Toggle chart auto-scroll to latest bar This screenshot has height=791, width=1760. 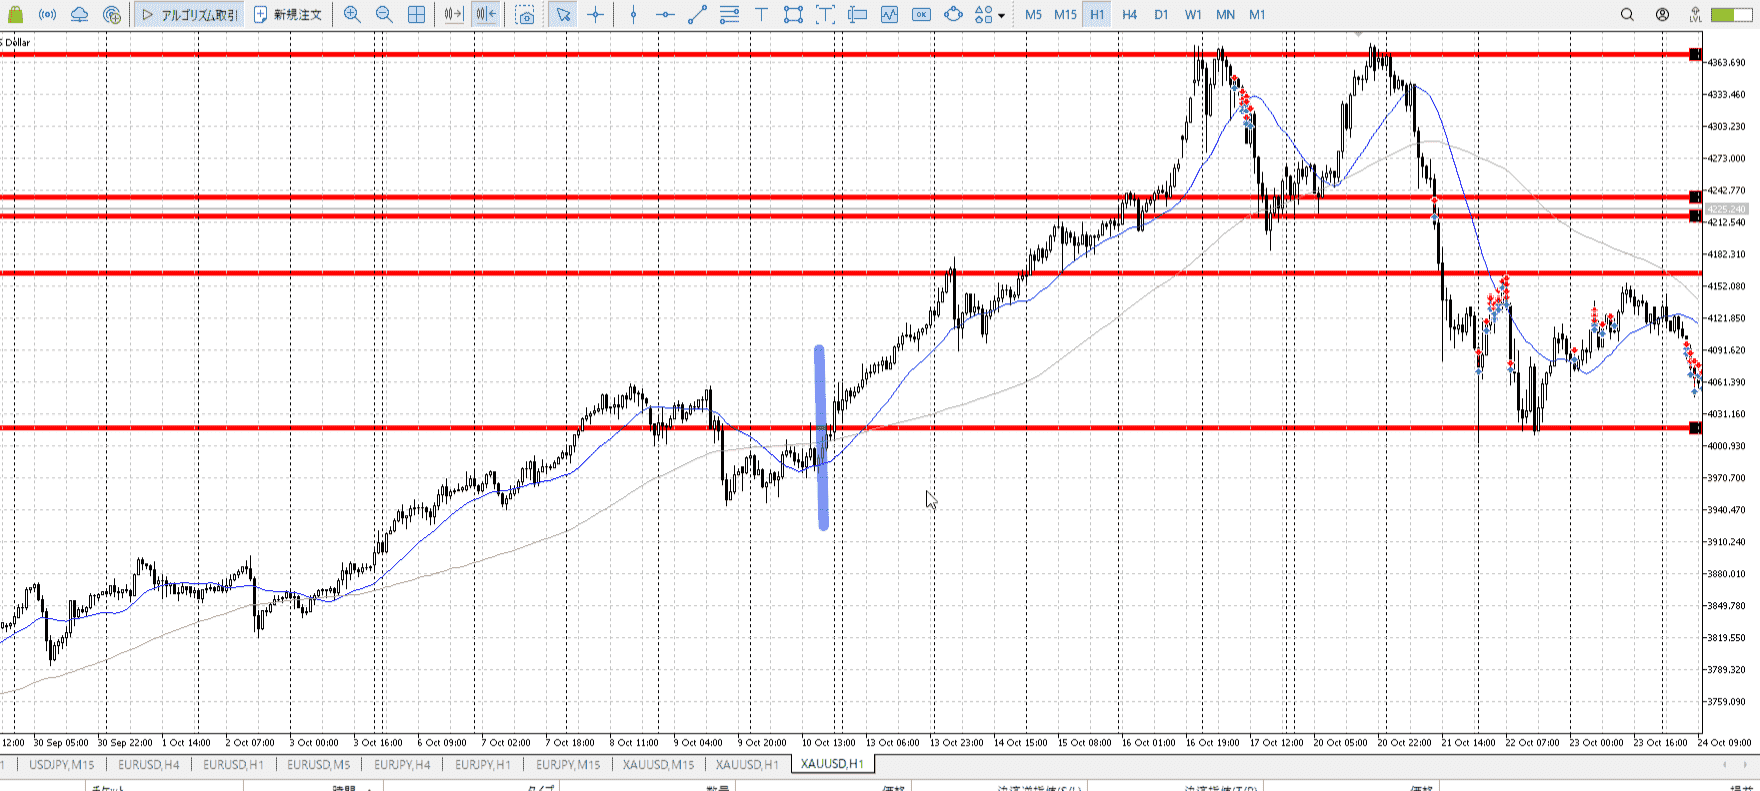454,15
